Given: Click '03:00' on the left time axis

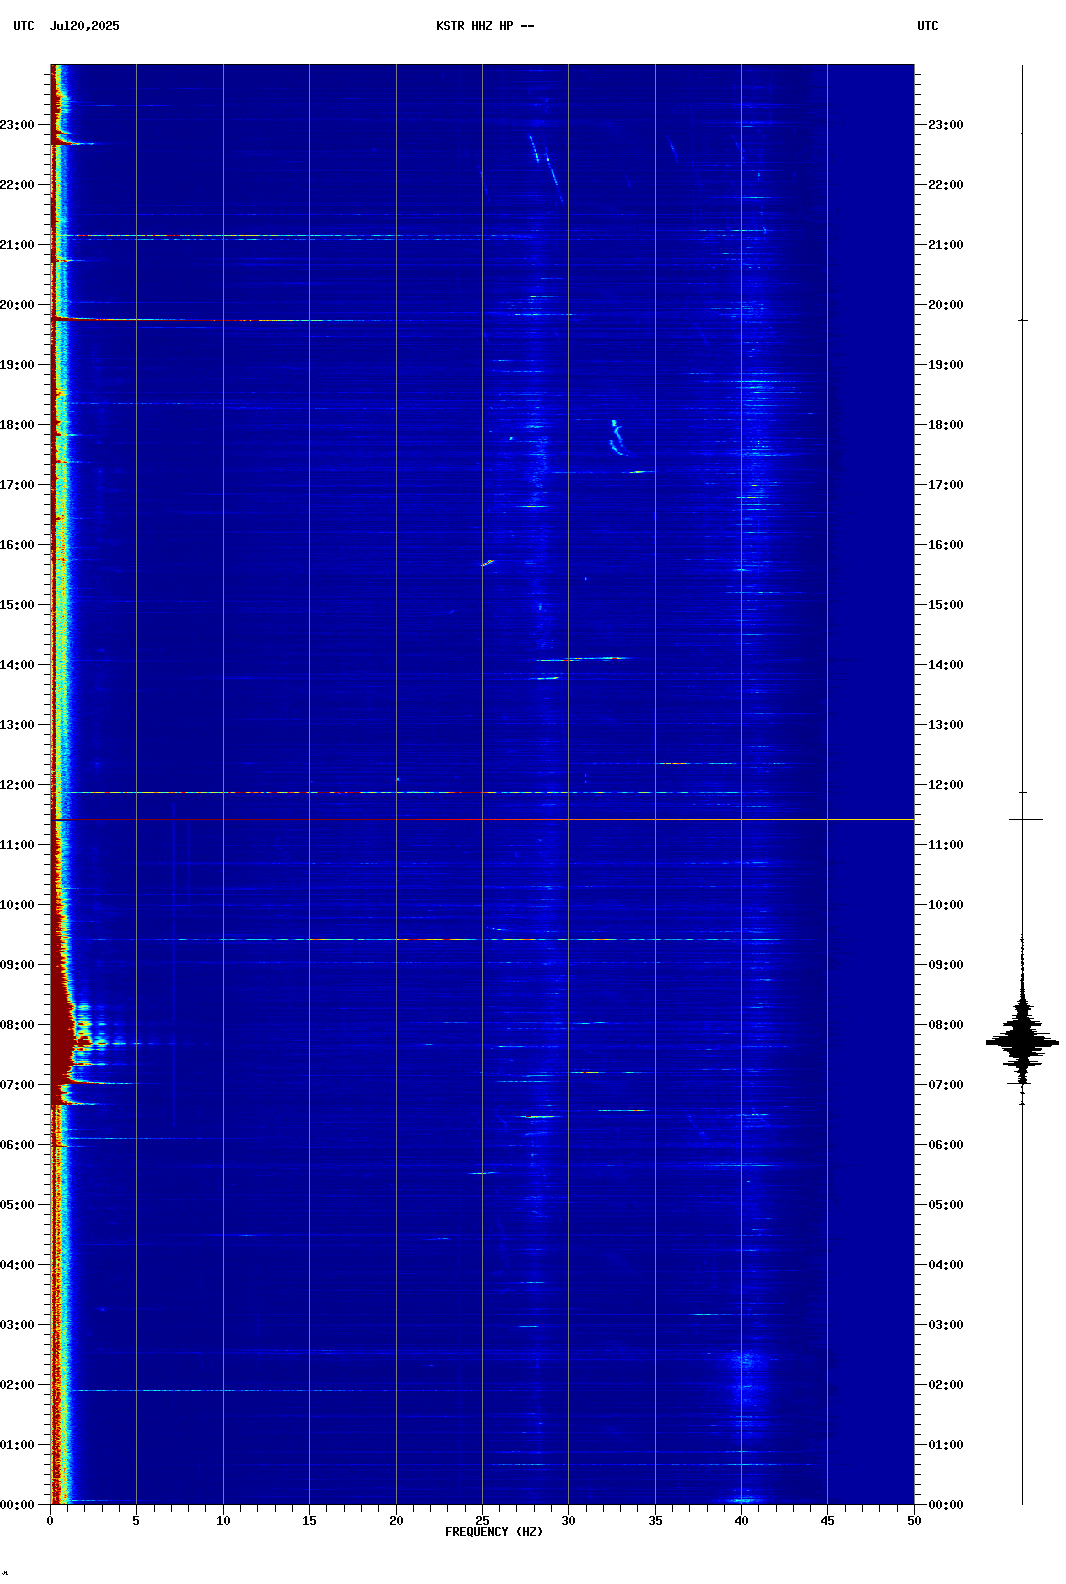Looking at the screenshot, I should tap(17, 1325).
